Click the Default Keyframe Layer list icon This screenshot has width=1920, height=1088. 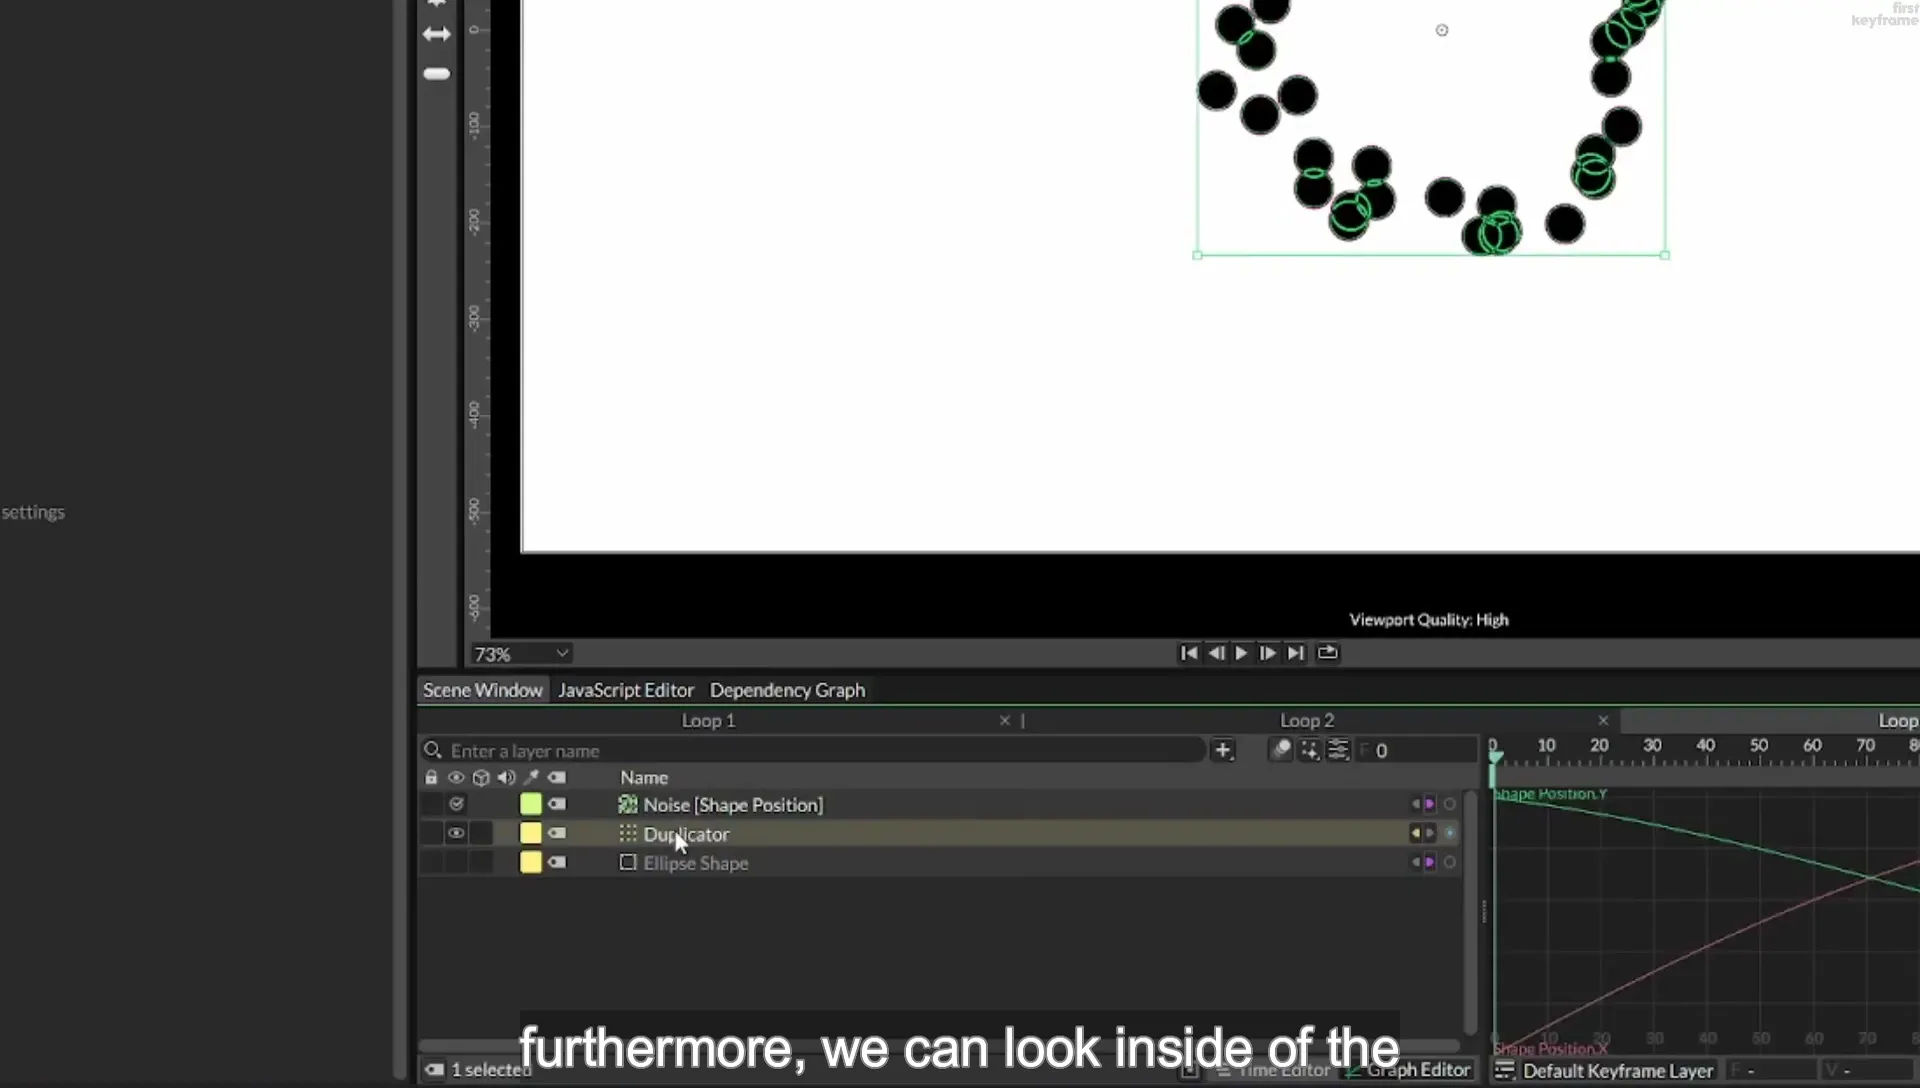pos(1504,1071)
